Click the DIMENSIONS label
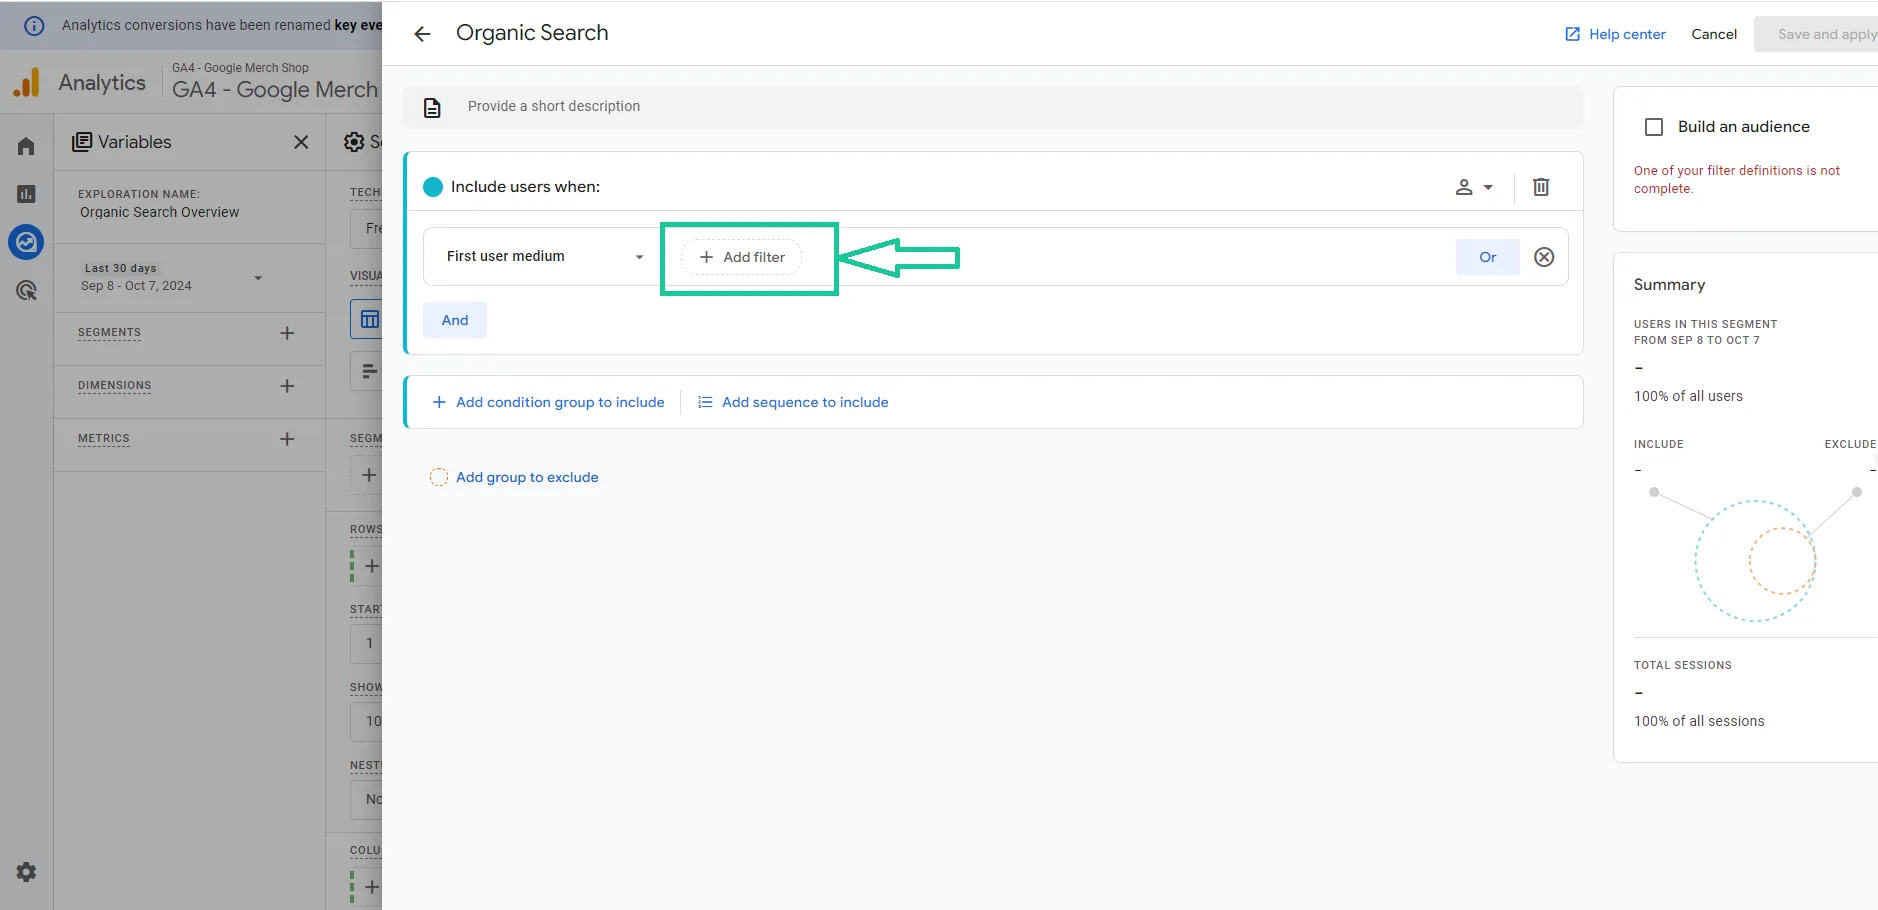 click(115, 385)
